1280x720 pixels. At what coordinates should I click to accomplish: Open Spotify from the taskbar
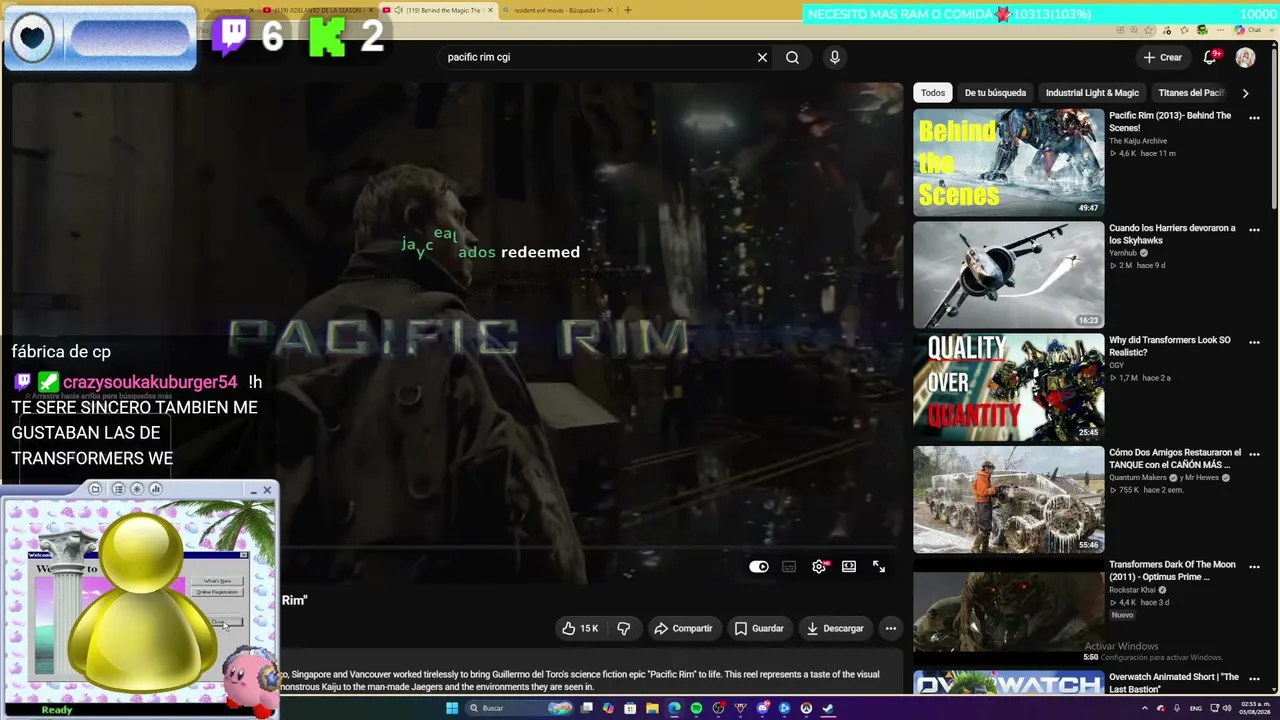(x=696, y=708)
